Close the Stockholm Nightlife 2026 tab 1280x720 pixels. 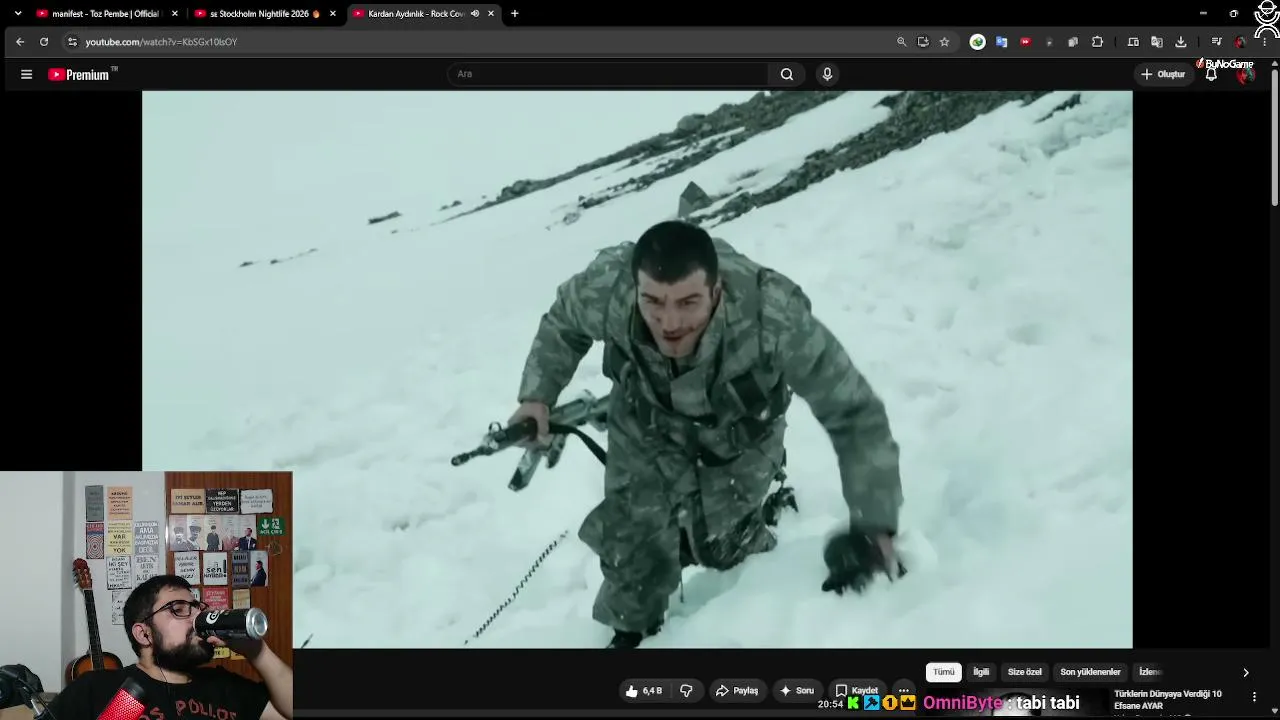point(333,14)
